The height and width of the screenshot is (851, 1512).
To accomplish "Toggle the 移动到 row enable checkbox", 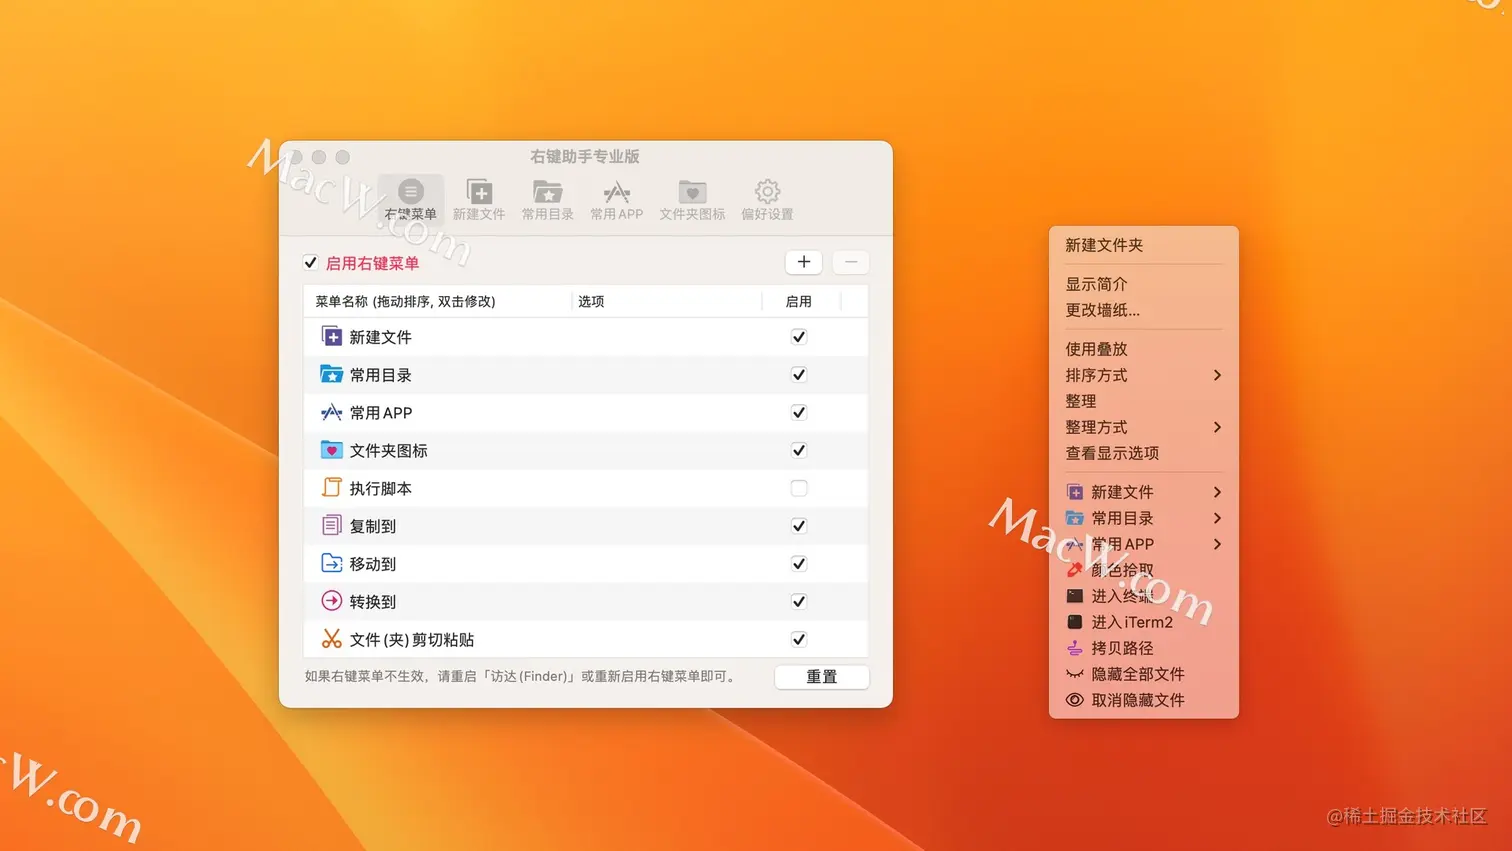I will (798, 564).
